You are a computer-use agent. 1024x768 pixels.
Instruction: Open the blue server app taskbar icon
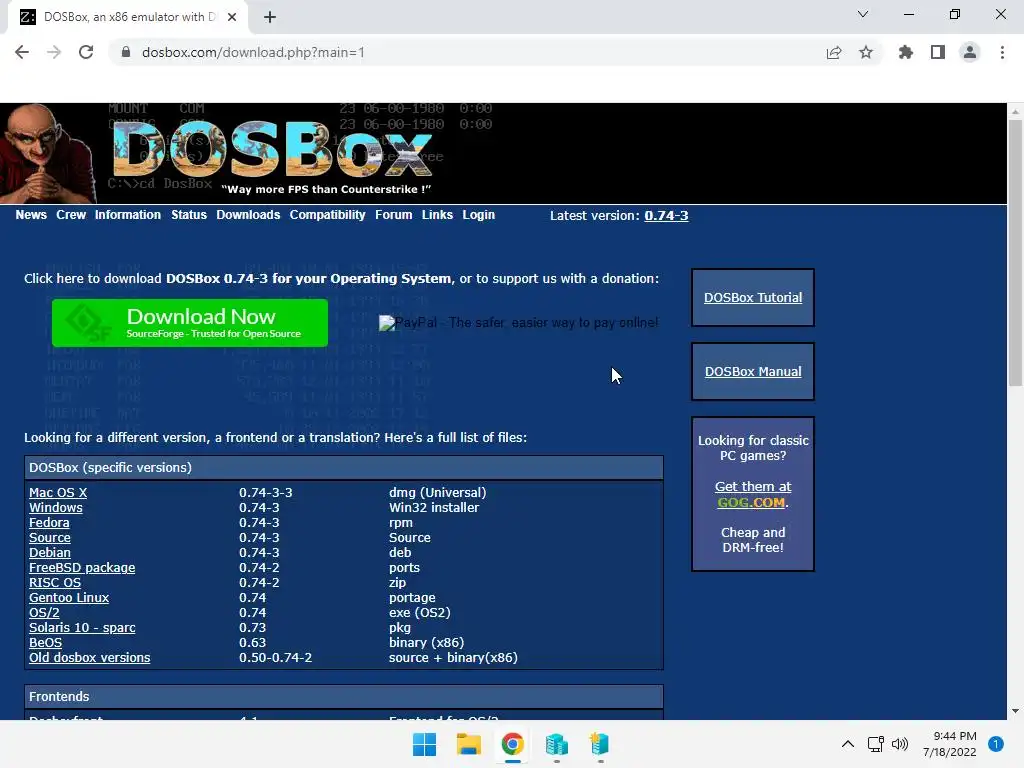click(556, 744)
